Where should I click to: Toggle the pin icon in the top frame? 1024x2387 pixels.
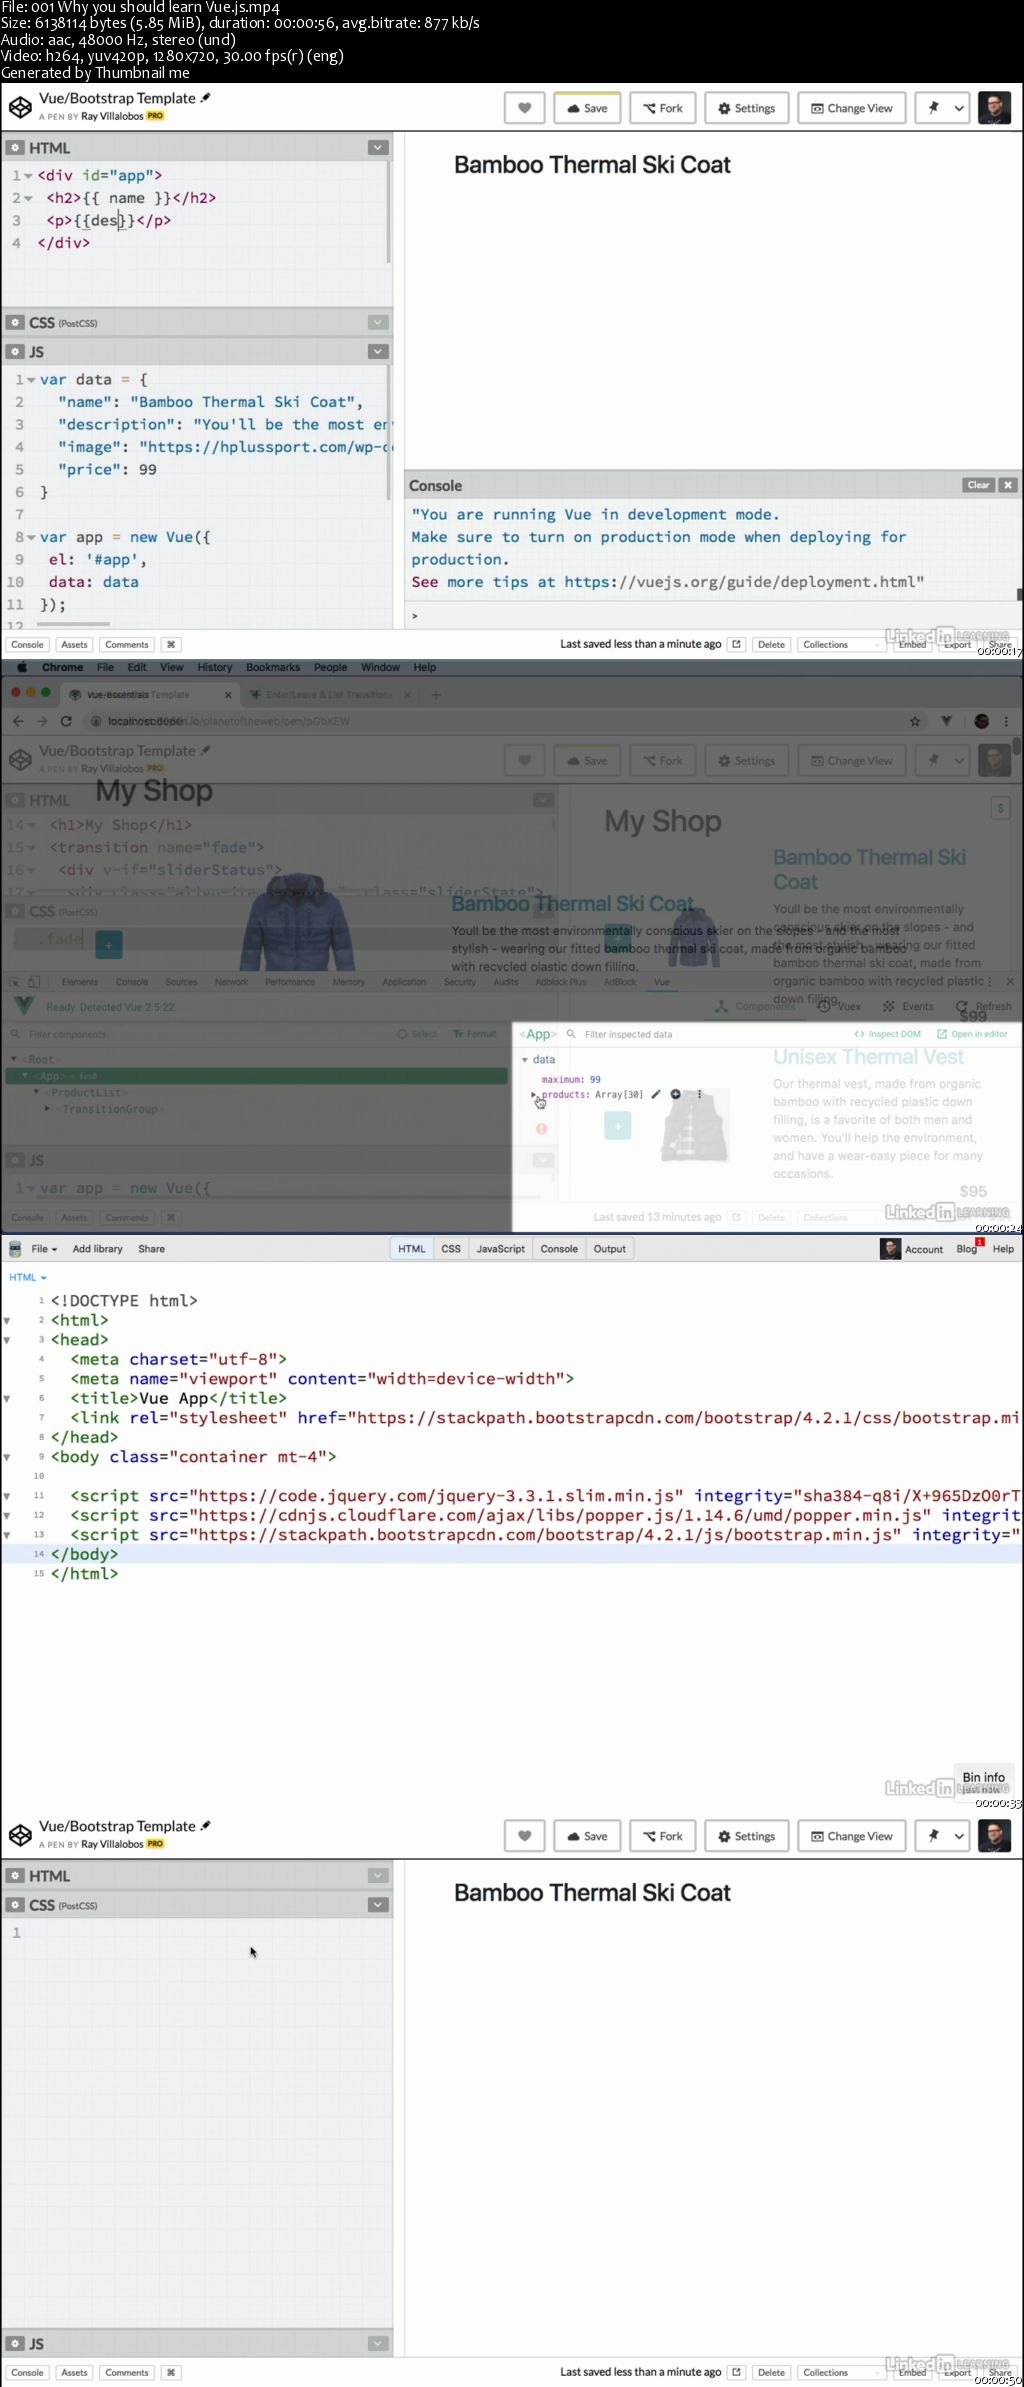pyautogui.click(x=933, y=108)
